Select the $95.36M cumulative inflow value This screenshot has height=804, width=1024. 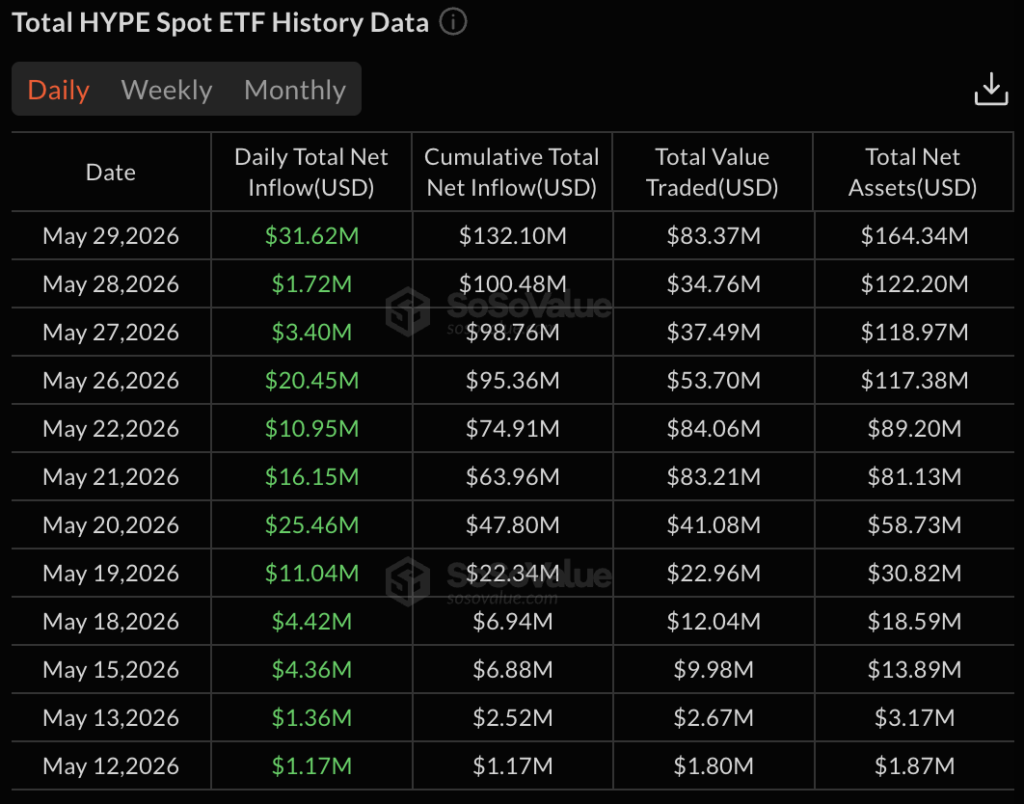(x=512, y=381)
